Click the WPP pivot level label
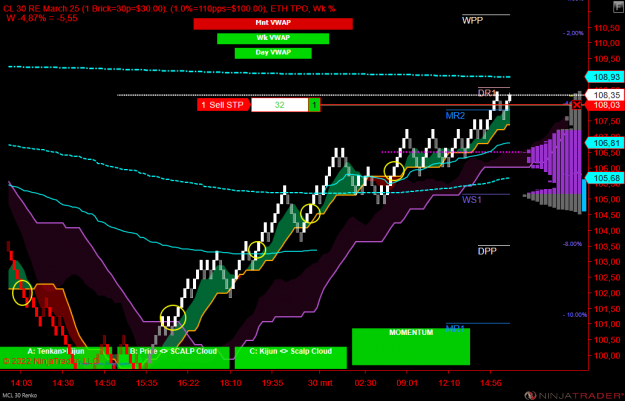The height and width of the screenshot is (401, 625). 473,20
